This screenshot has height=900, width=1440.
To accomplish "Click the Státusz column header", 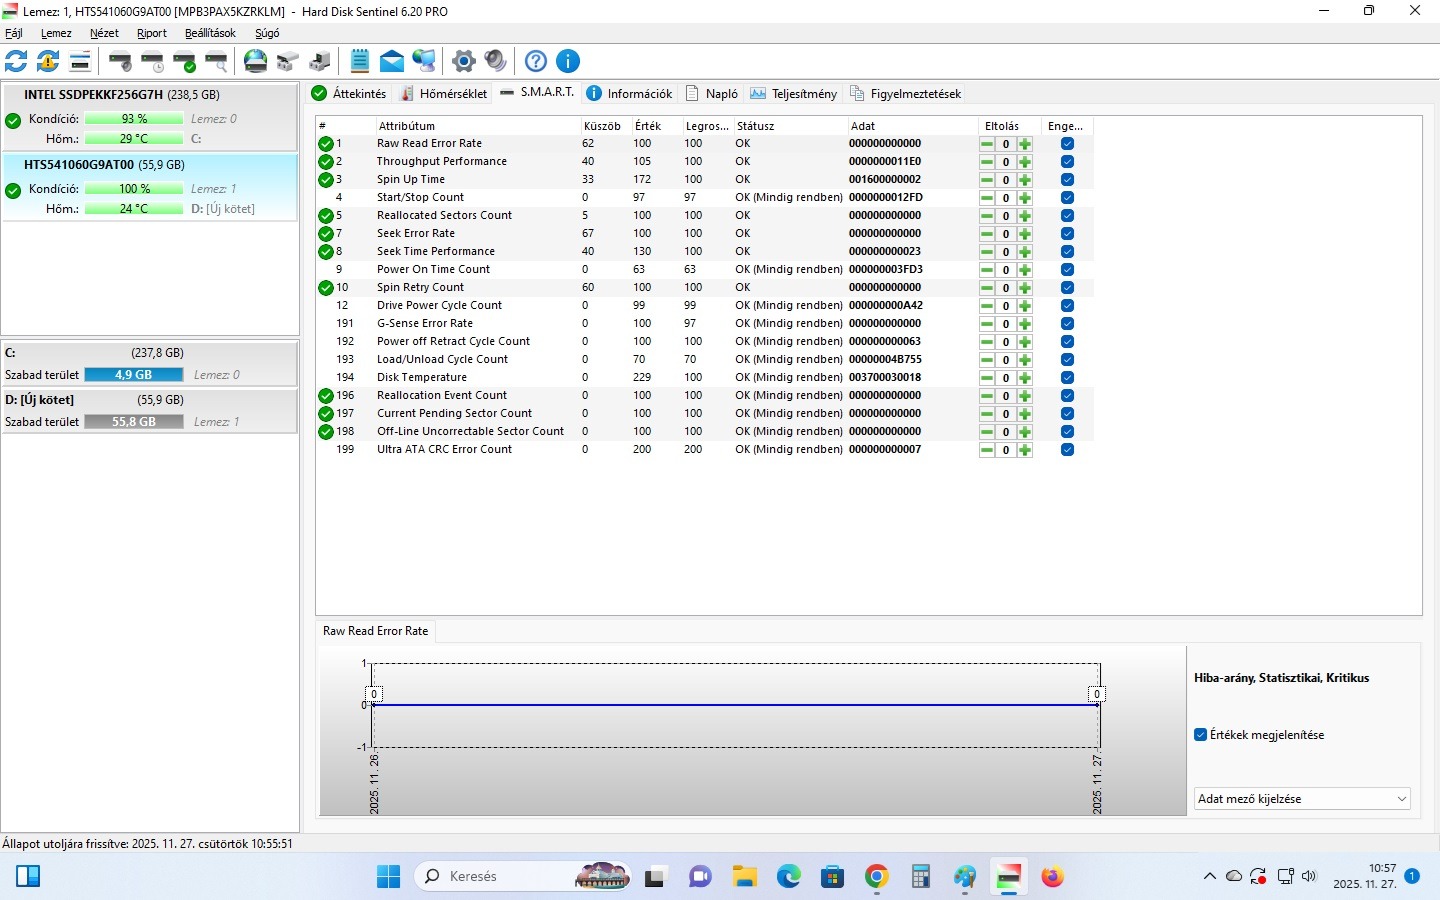I will (790, 126).
